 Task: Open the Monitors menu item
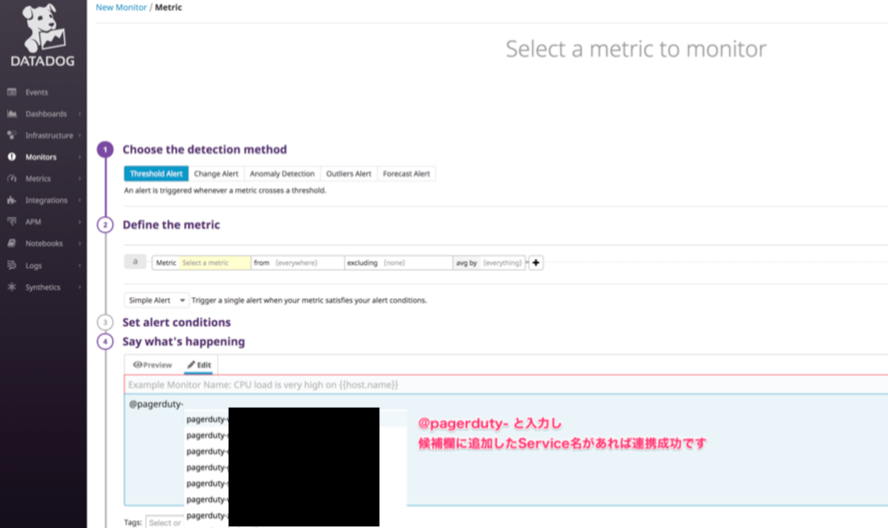tap(43, 156)
